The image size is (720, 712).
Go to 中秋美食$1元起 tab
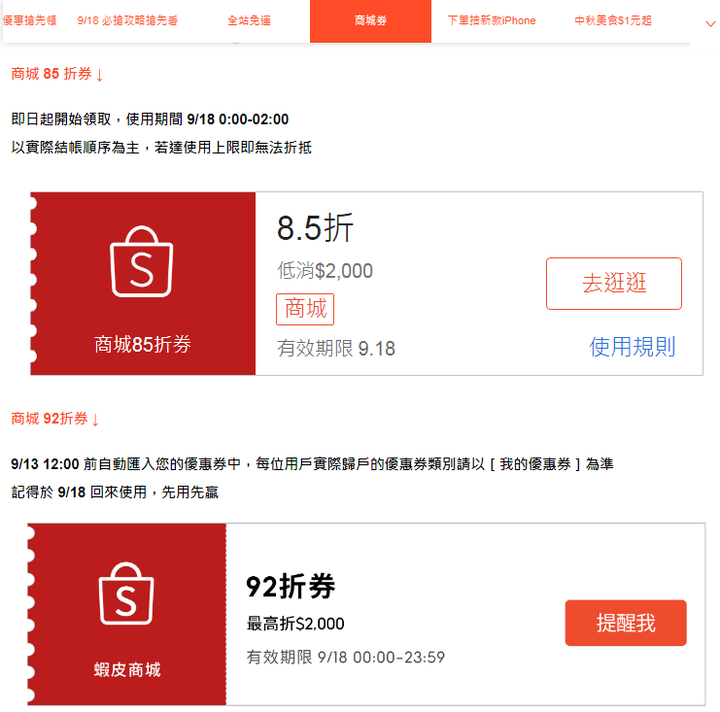click(613, 21)
